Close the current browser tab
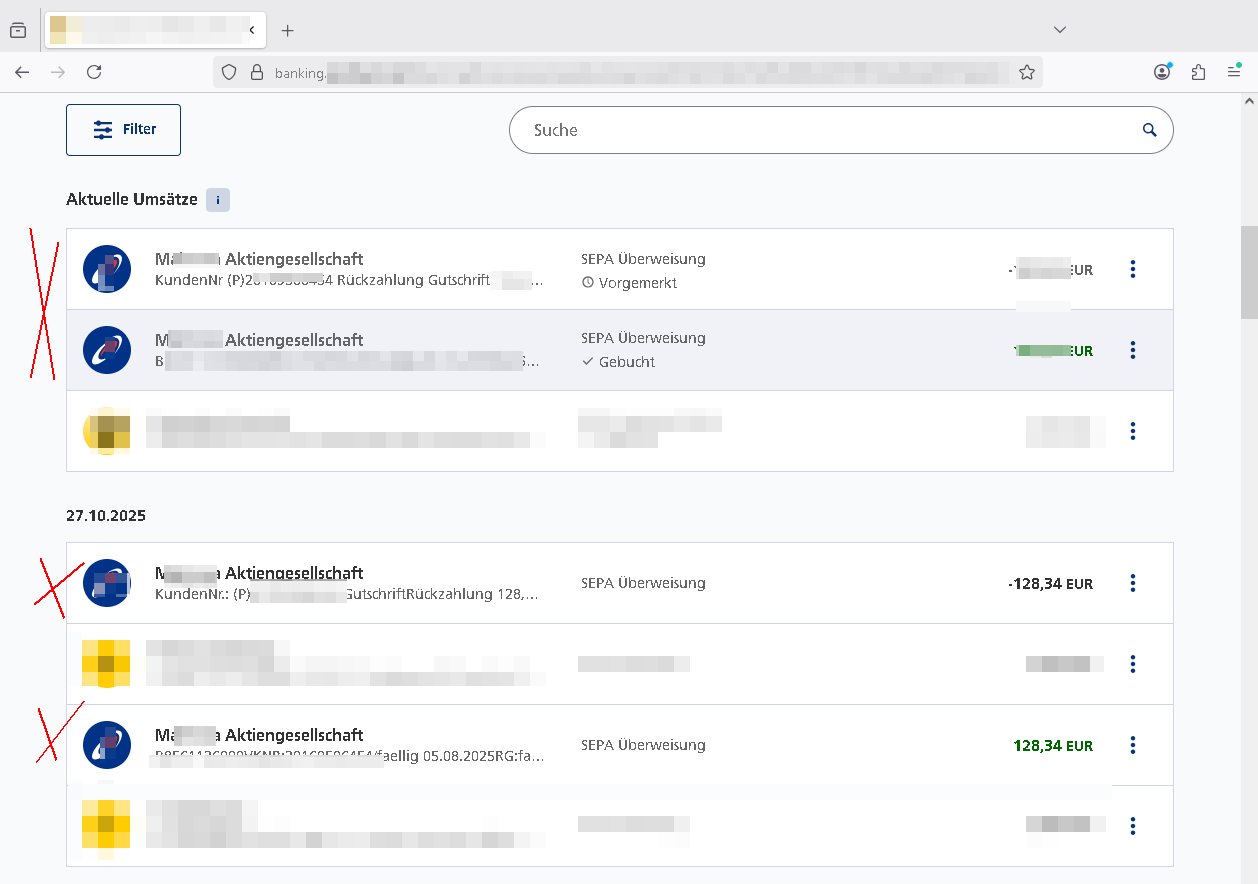This screenshot has height=884, width=1258. (x=252, y=30)
